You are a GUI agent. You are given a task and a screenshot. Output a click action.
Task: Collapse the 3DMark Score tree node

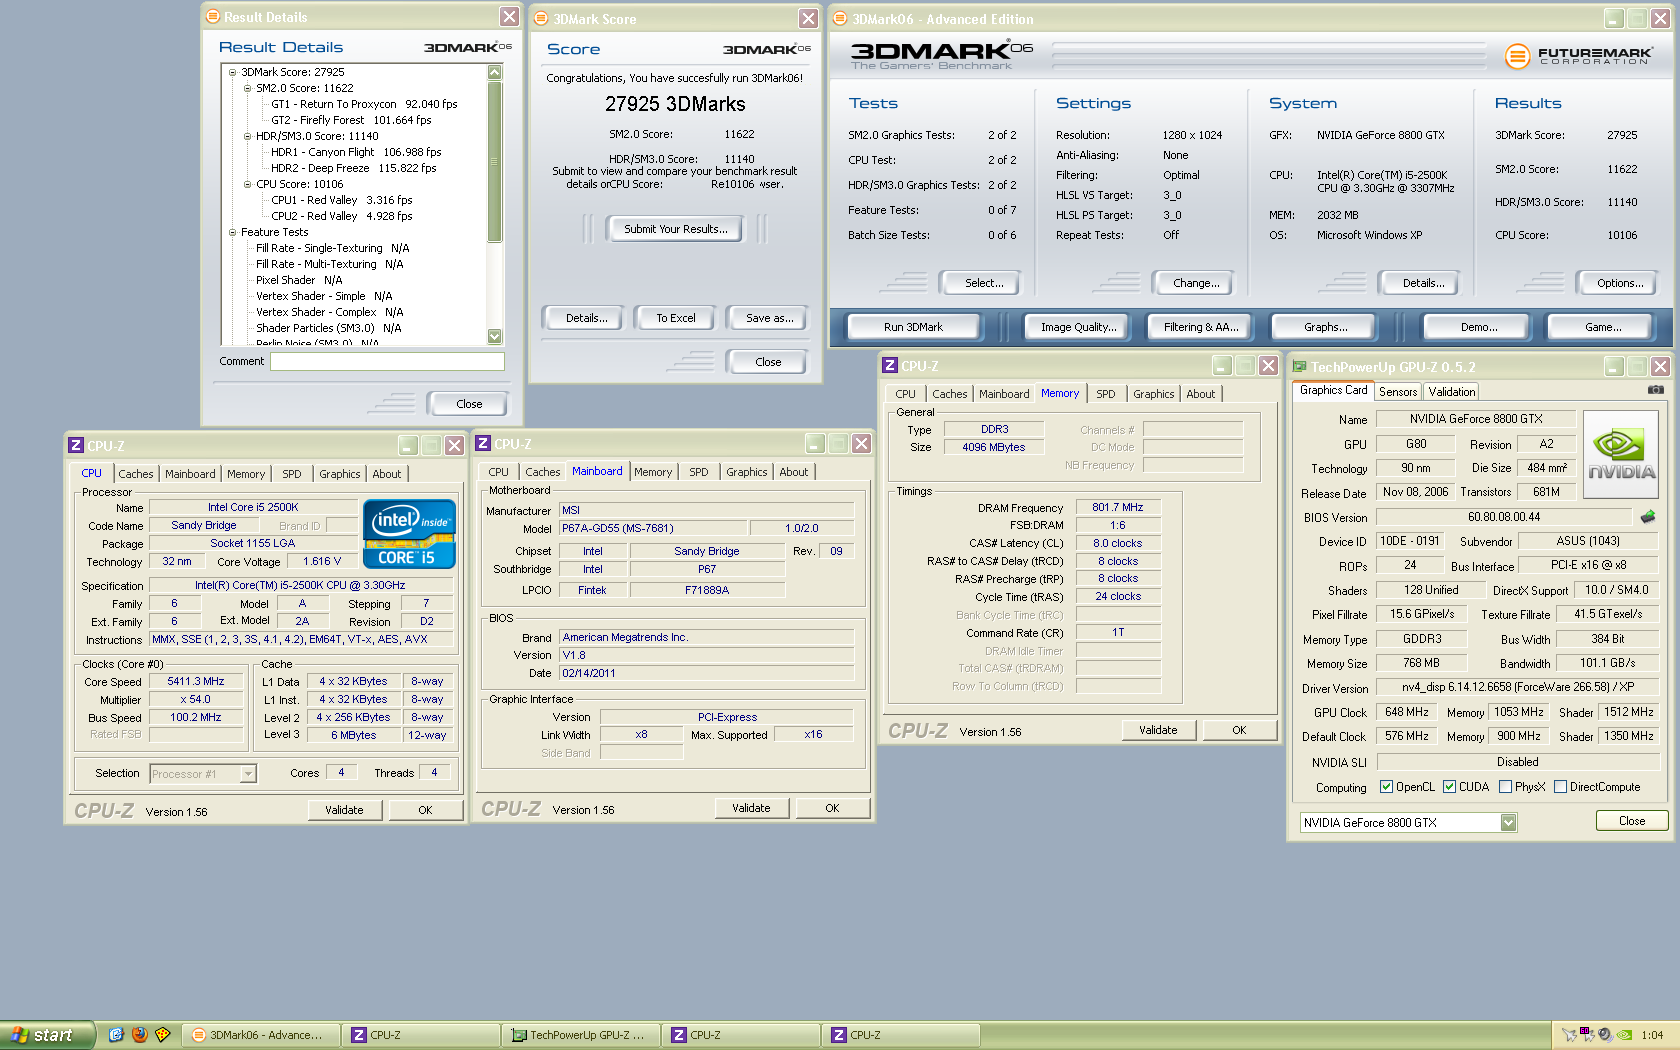click(x=232, y=72)
